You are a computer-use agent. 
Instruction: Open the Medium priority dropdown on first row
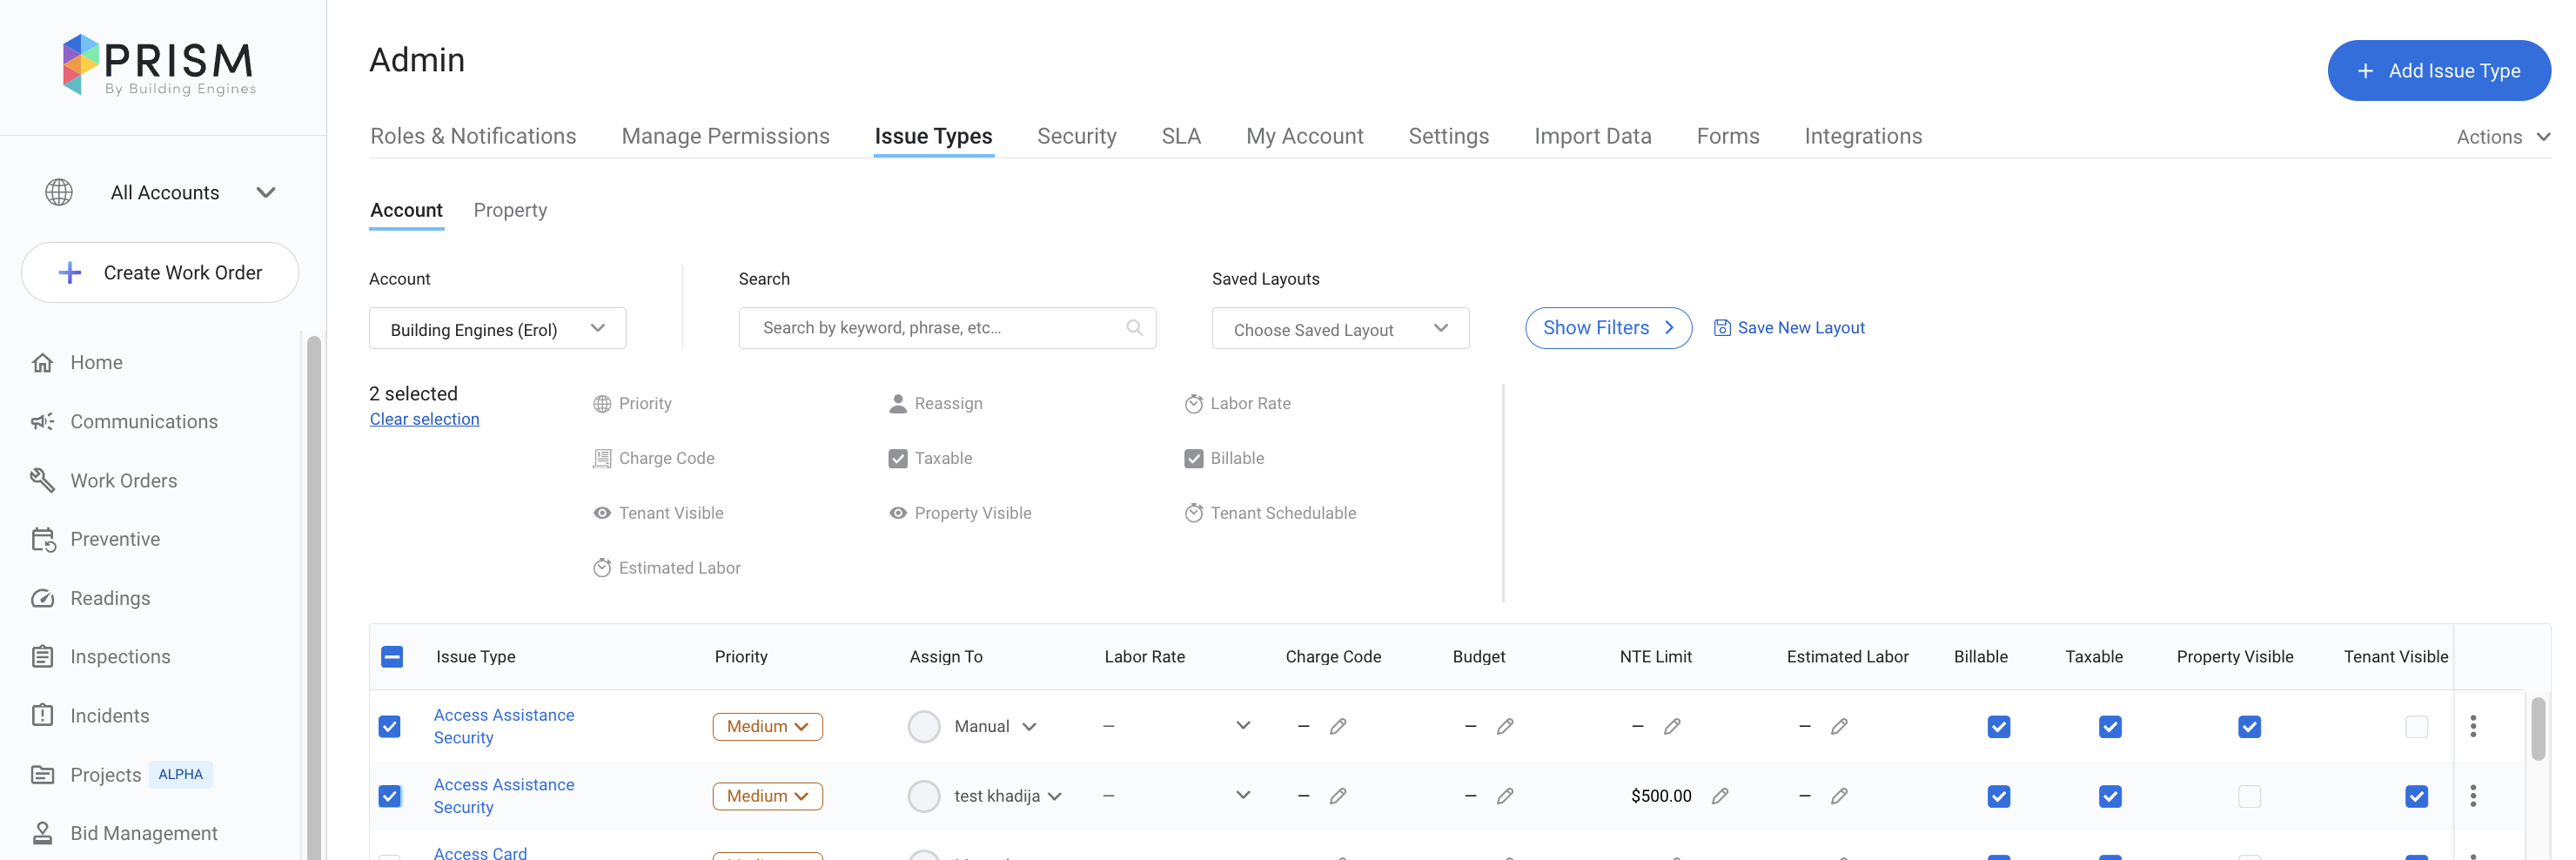coord(767,726)
